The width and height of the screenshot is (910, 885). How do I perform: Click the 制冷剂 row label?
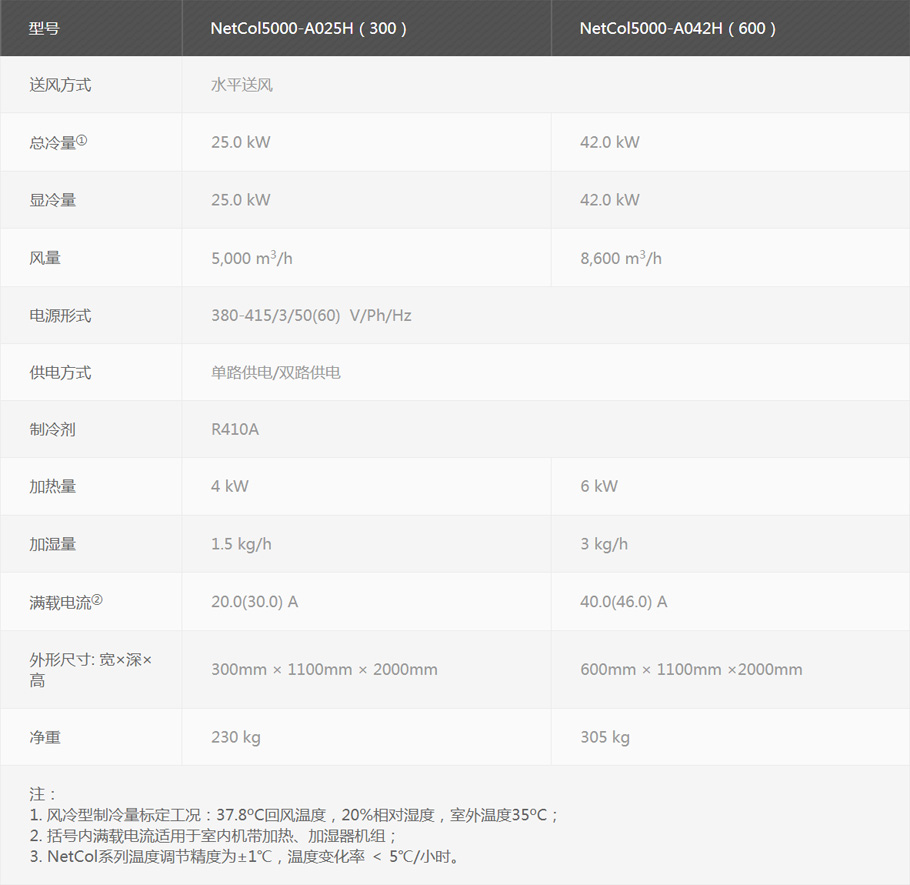pyautogui.click(x=53, y=429)
